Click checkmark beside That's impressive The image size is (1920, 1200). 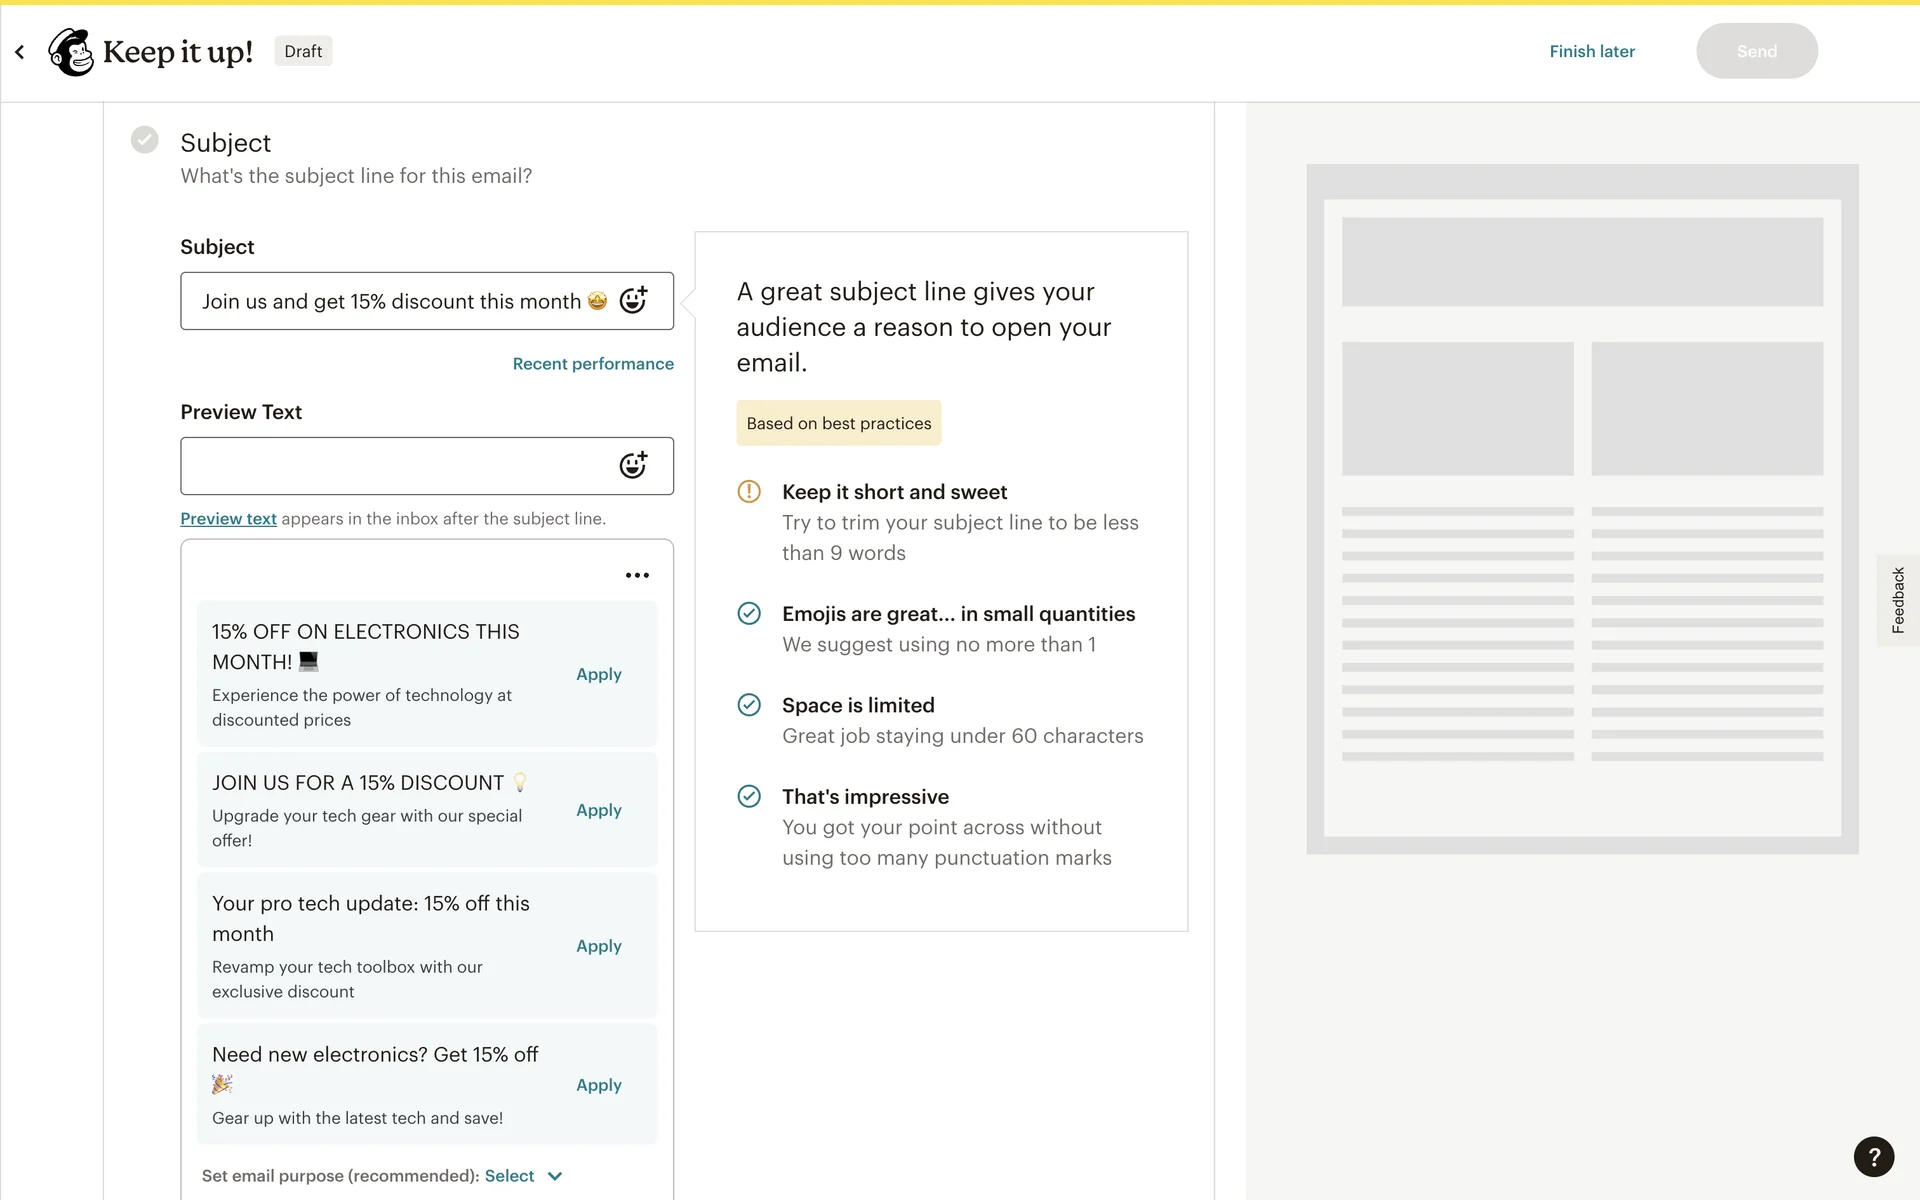tap(749, 796)
